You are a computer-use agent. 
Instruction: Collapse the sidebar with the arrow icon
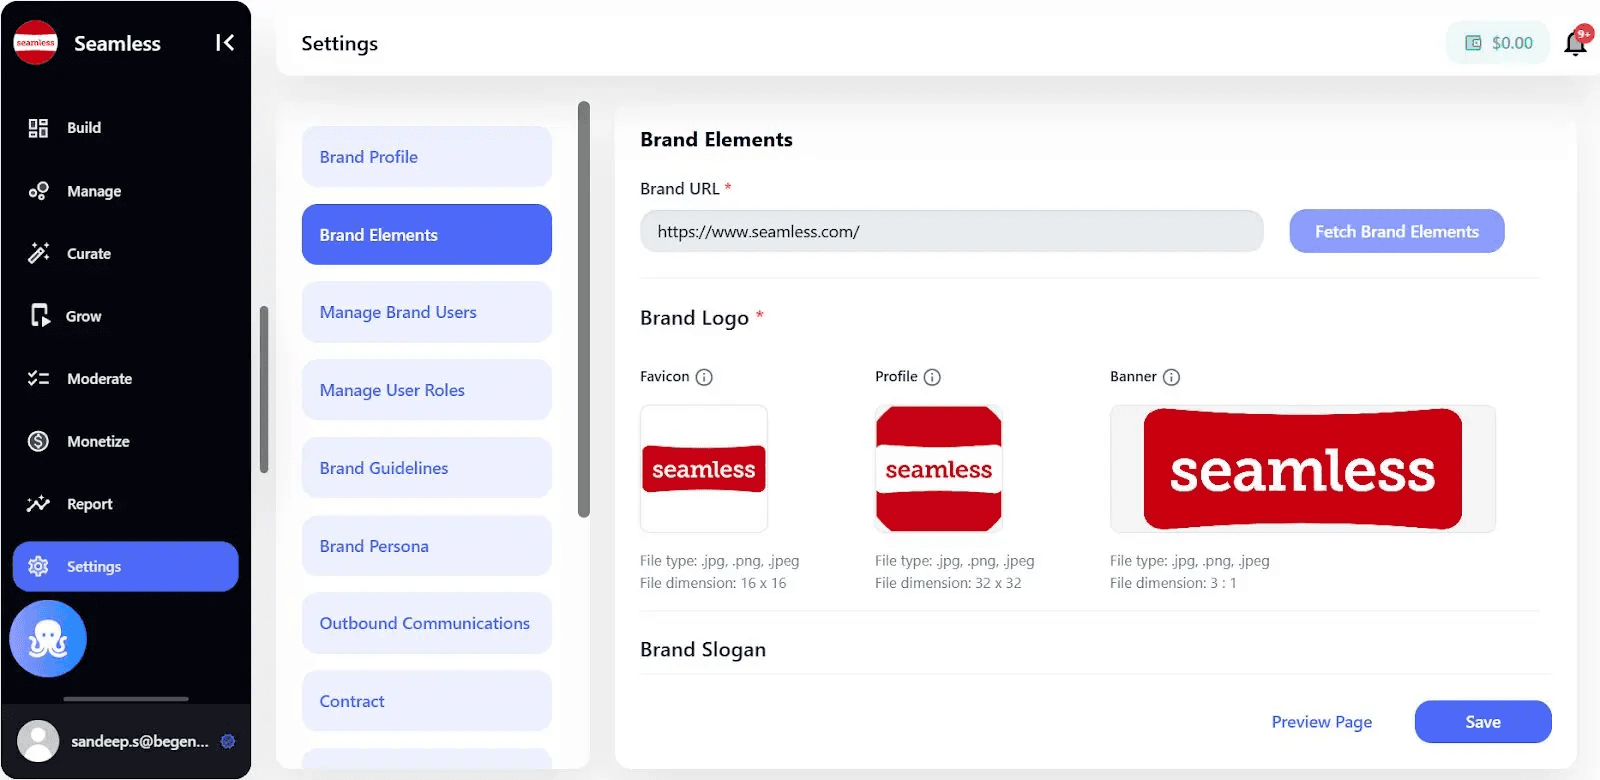coord(225,42)
